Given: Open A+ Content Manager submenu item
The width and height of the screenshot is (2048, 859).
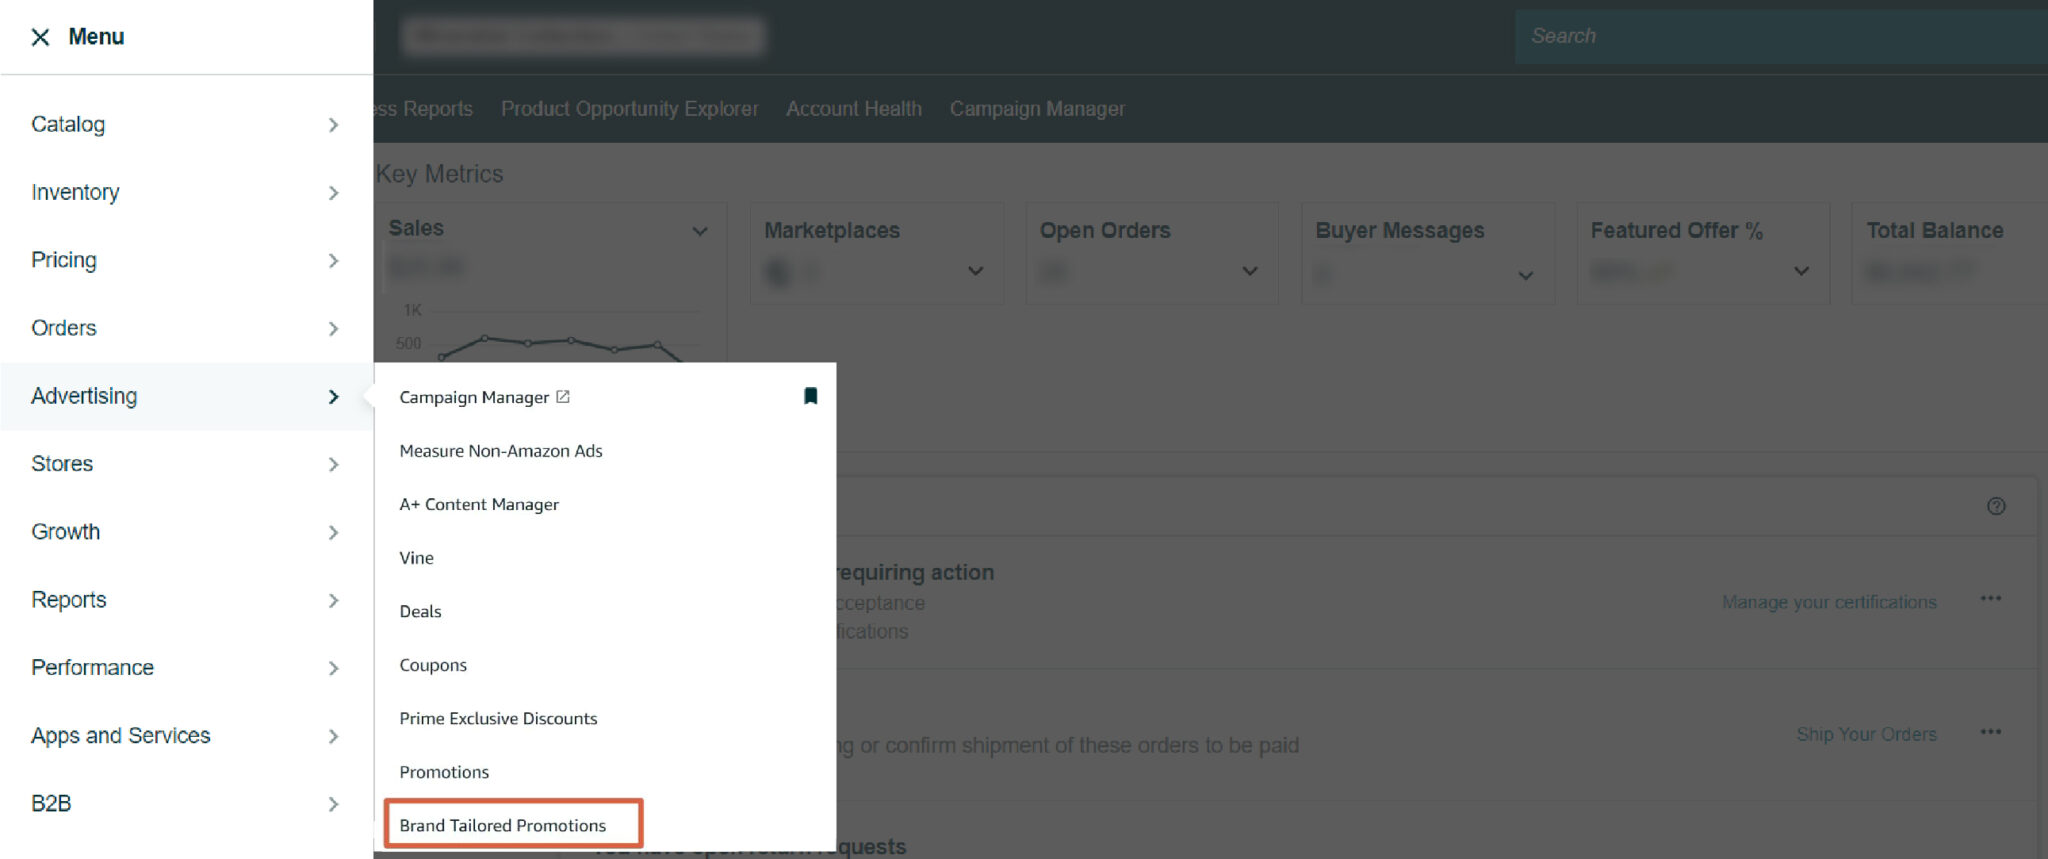Looking at the screenshot, I should pos(479,504).
